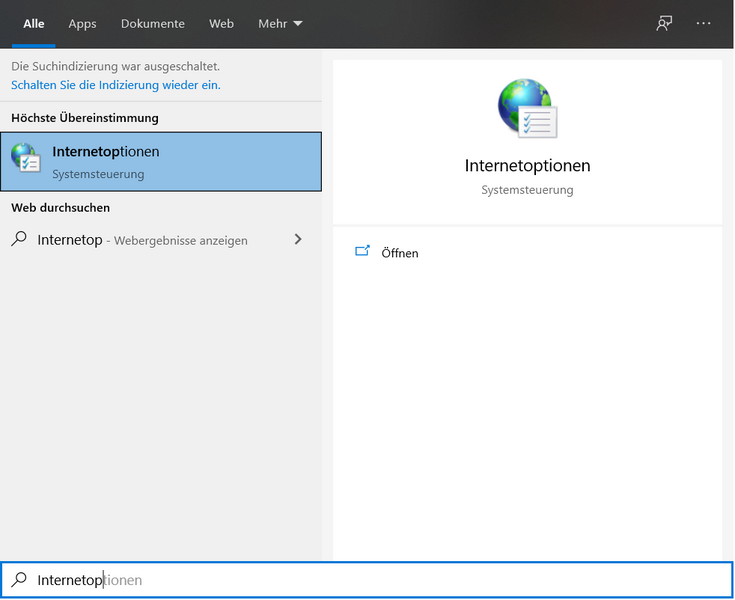
Task: Switch to the Dokumente tab
Action: (x=153, y=23)
